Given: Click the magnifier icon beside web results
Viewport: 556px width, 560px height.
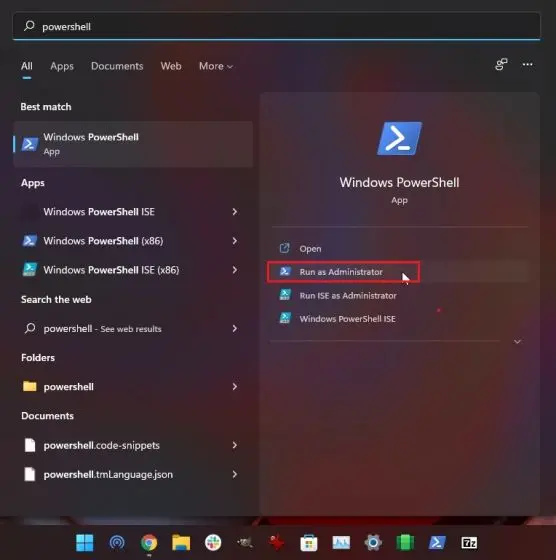Looking at the screenshot, I should click(30, 328).
